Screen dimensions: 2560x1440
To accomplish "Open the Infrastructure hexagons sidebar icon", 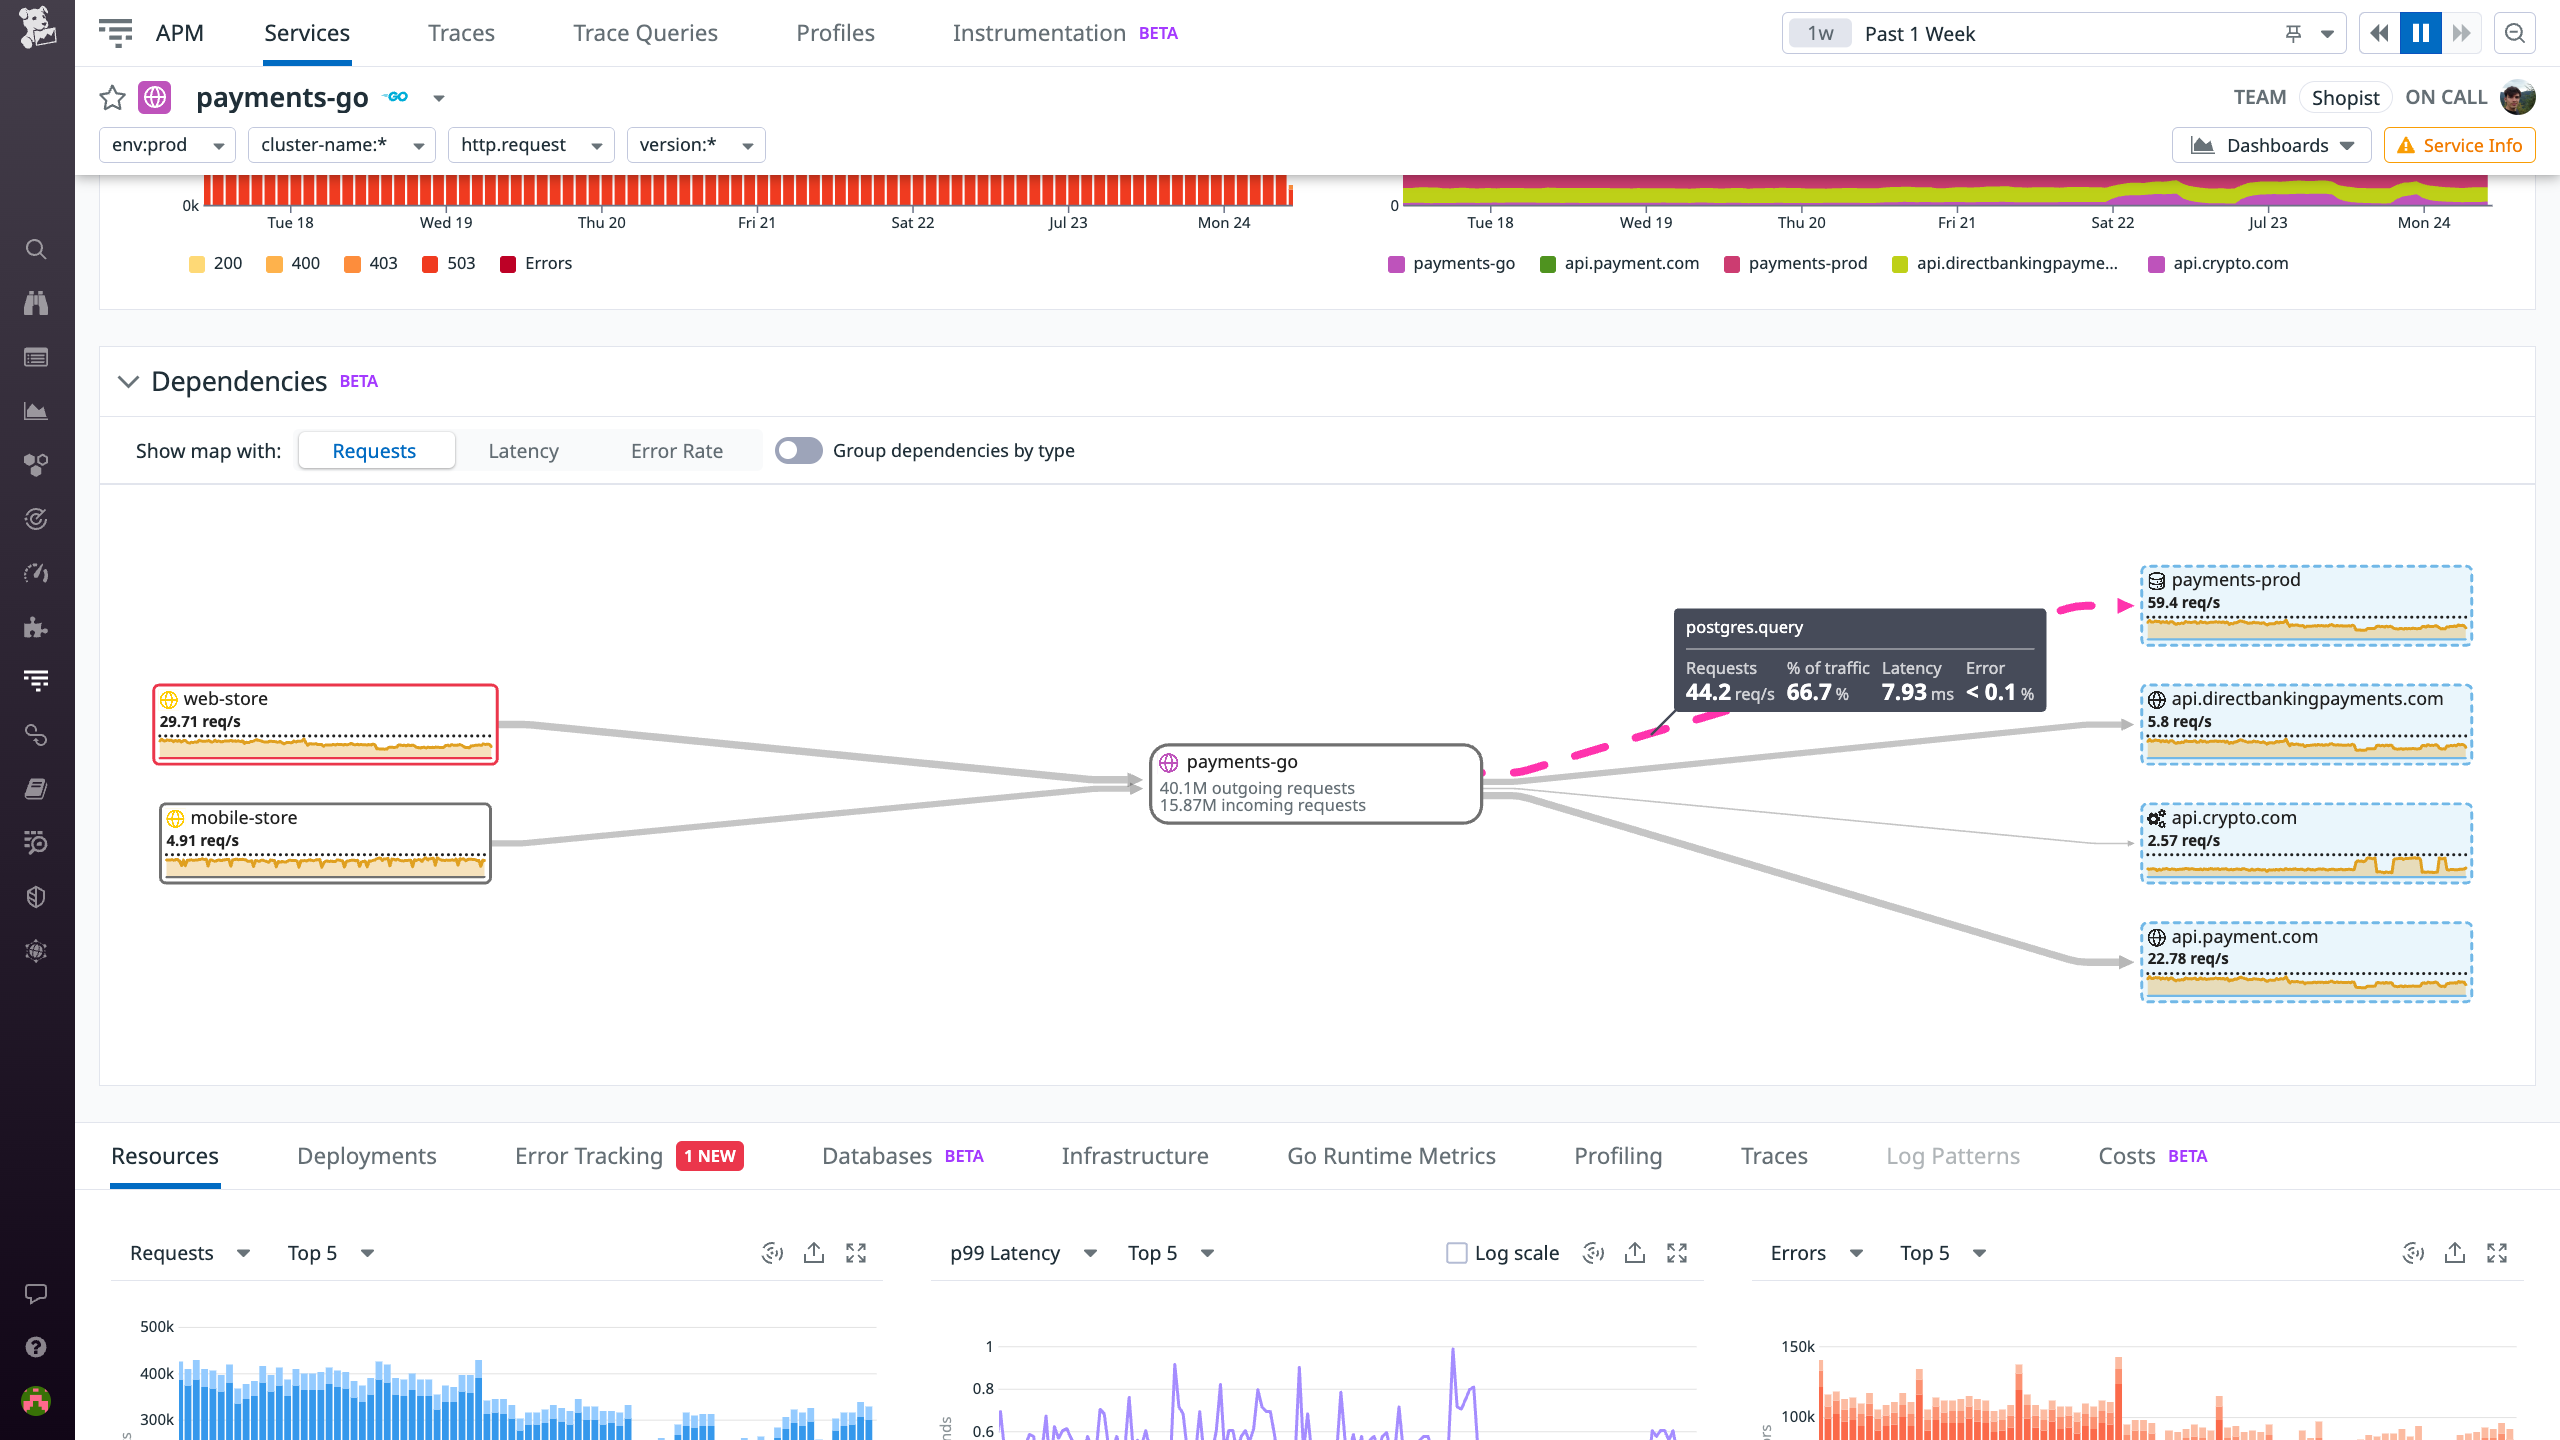I will click(x=37, y=463).
